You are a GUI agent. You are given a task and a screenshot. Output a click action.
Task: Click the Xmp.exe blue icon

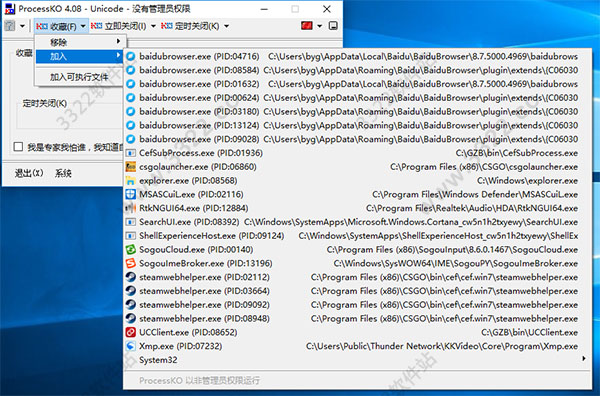131,346
